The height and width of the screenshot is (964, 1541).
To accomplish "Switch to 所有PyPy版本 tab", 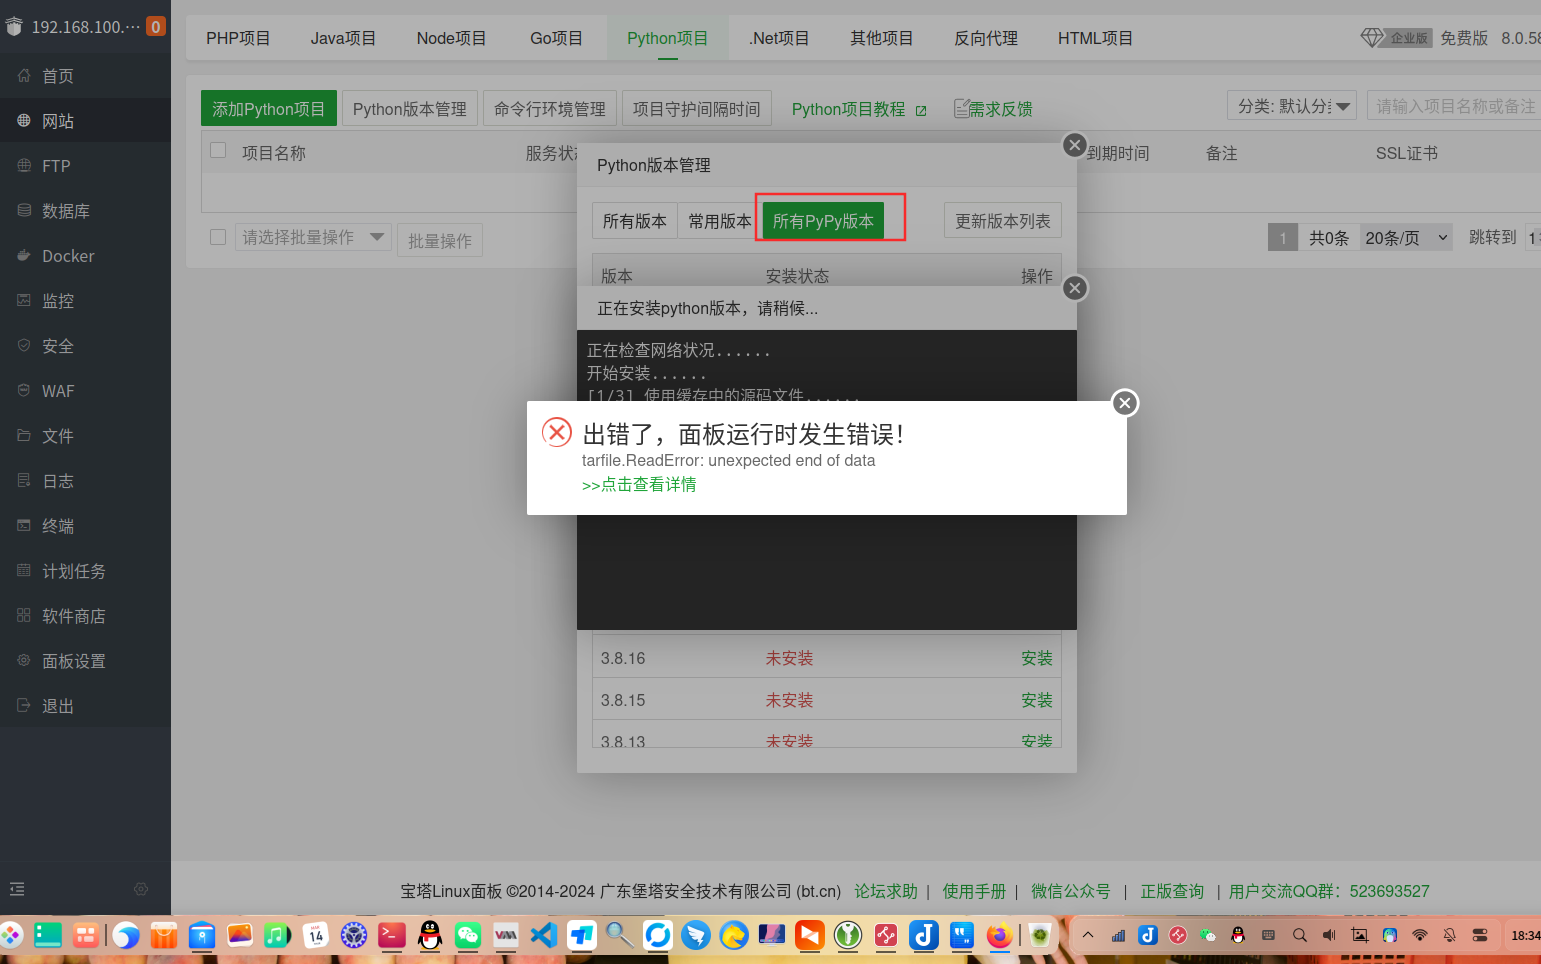I will [823, 221].
